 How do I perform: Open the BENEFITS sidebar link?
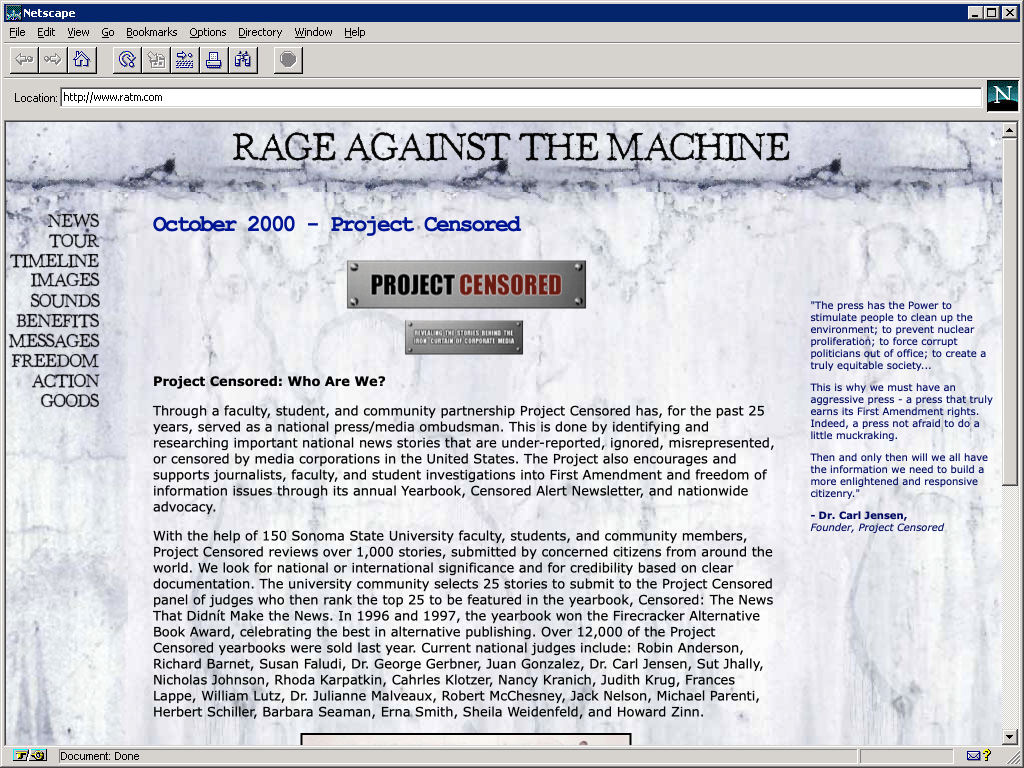click(x=57, y=321)
